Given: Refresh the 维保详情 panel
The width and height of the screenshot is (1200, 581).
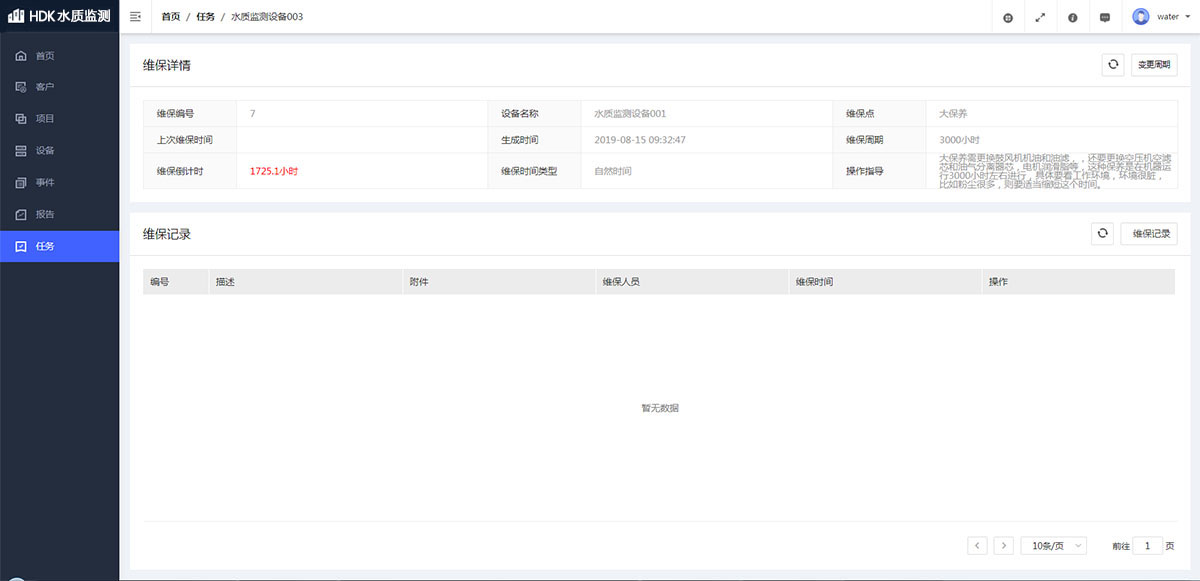Looking at the screenshot, I should (x=1112, y=65).
